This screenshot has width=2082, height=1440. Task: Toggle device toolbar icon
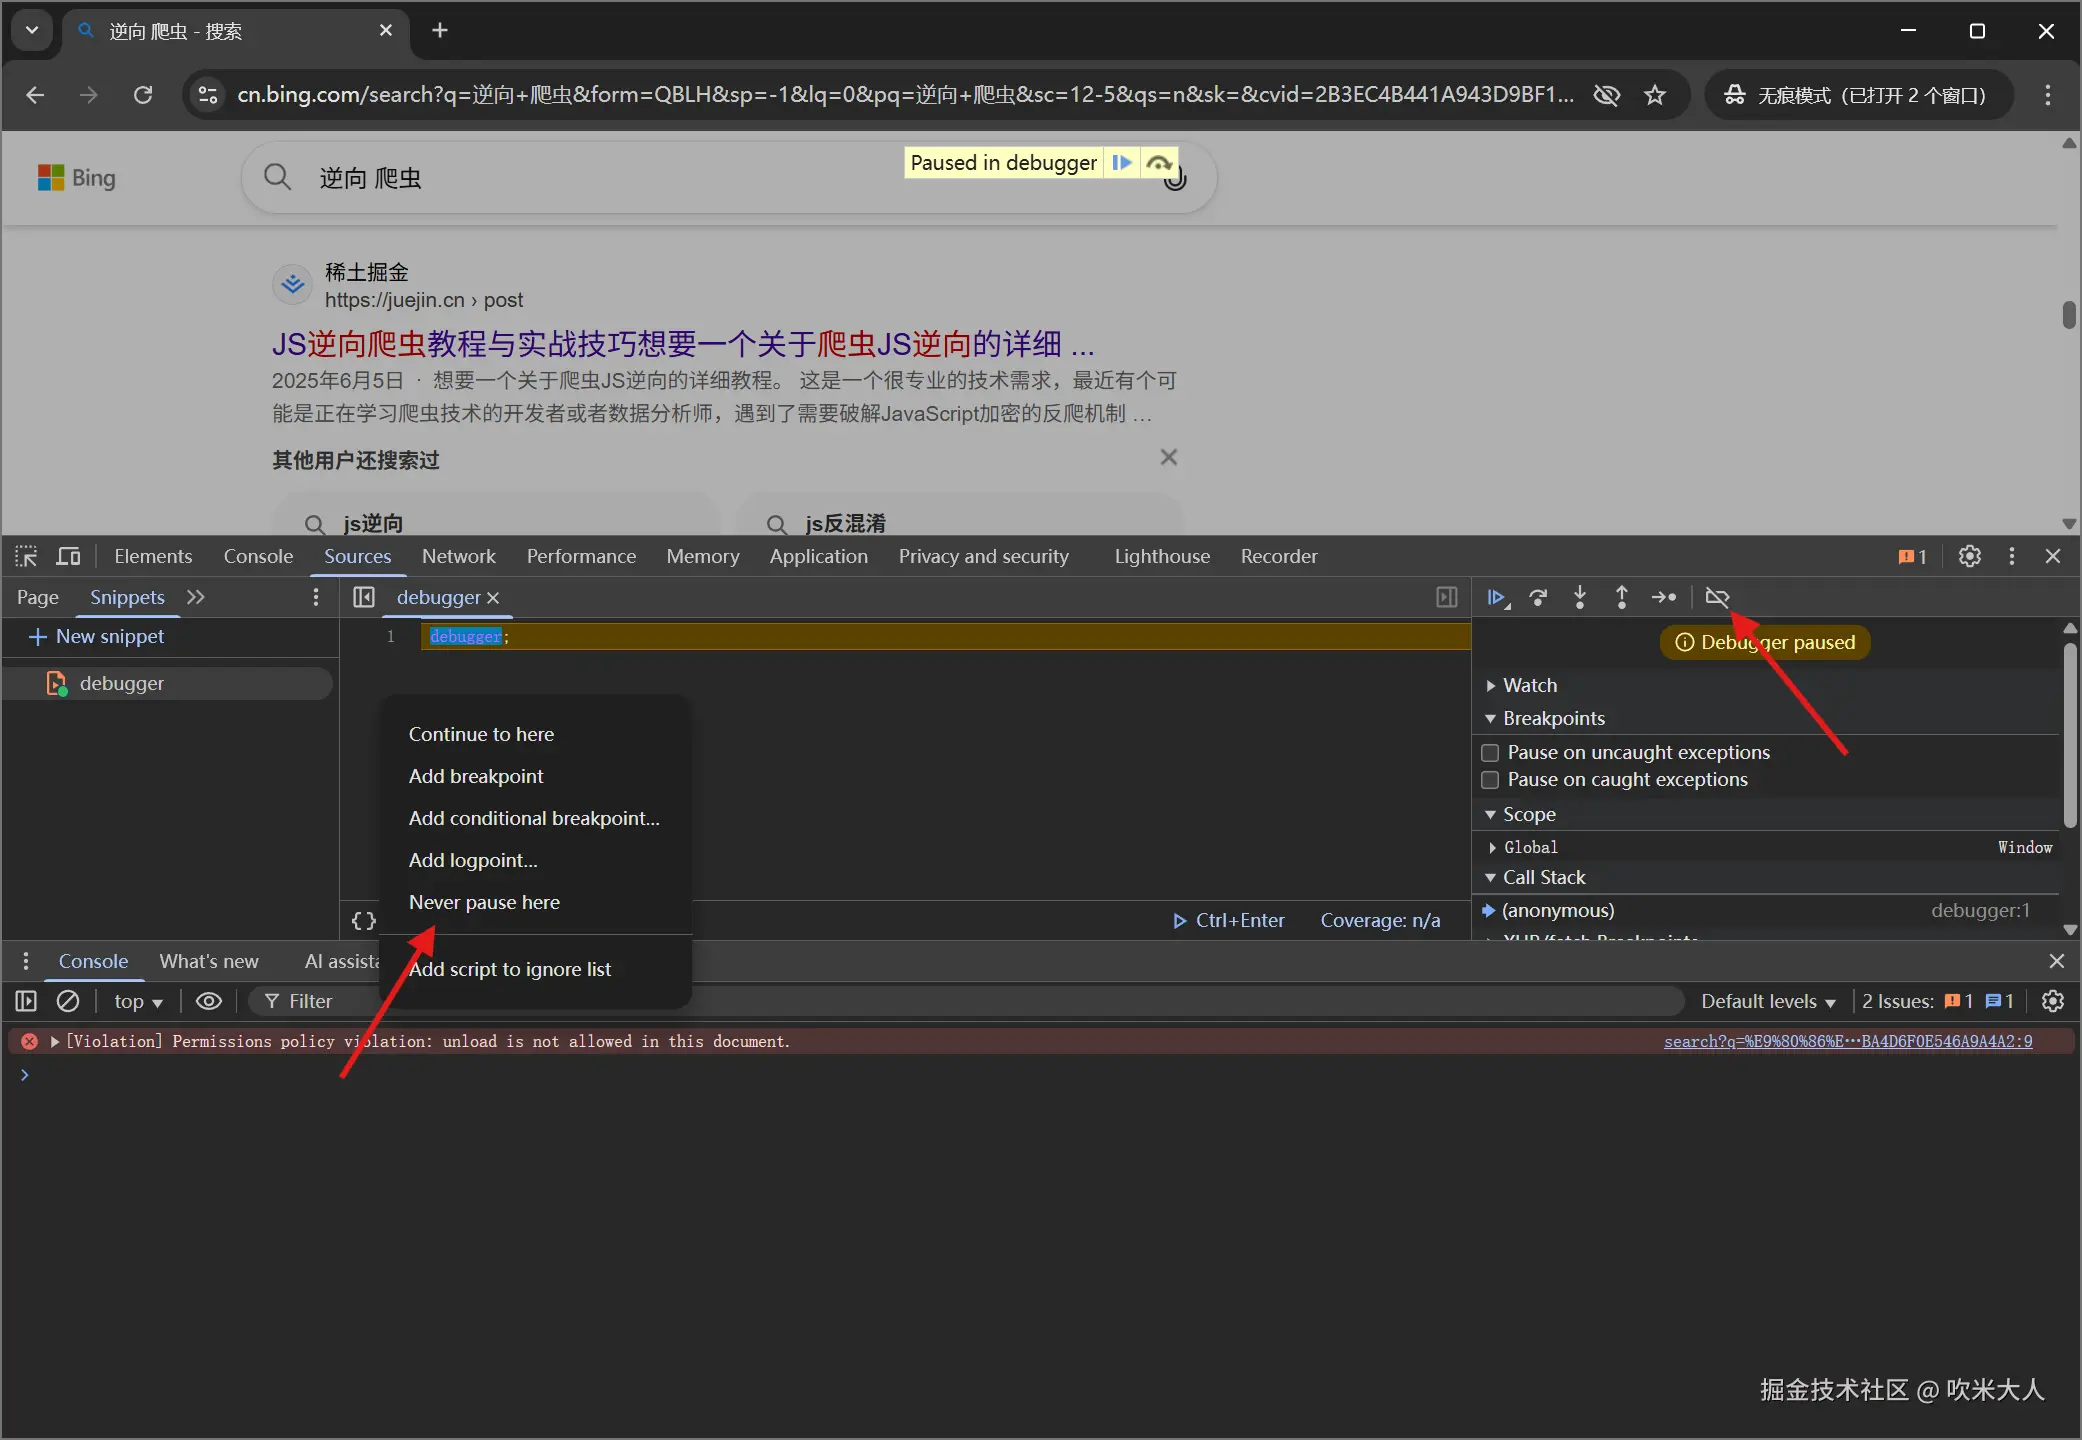coord(68,556)
